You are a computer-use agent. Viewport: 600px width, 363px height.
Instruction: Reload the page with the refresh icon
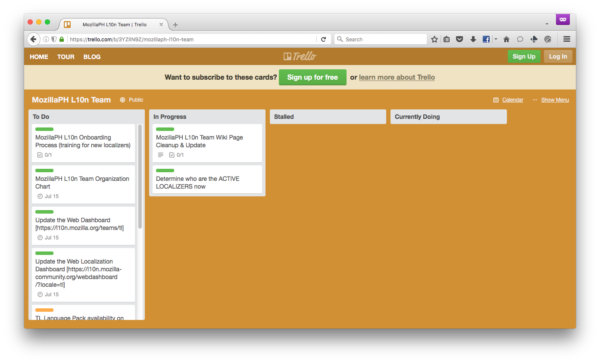point(323,39)
